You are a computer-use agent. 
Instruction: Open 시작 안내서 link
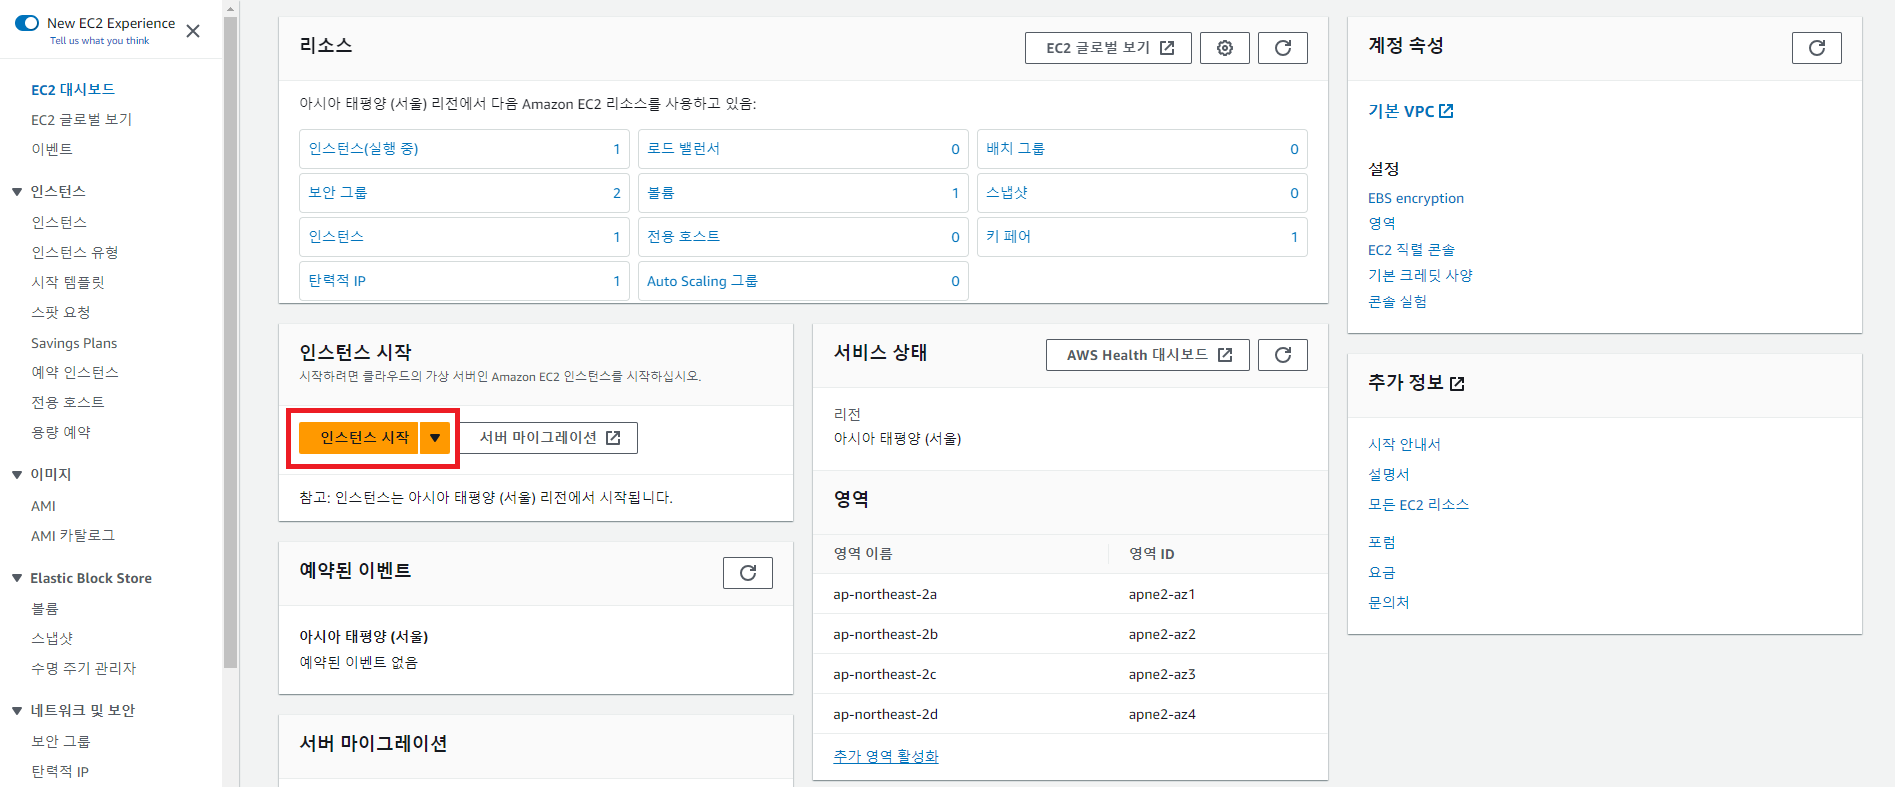pos(1404,444)
